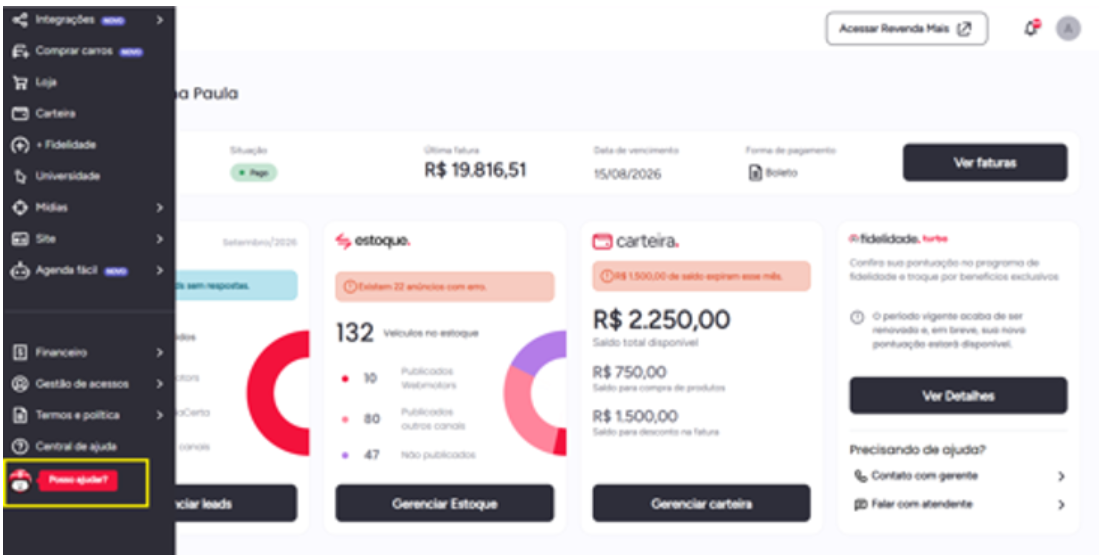This screenshot has height=556, width=1099.
Task: Click the Loja shopping cart icon
Action: tap(20, 82)
